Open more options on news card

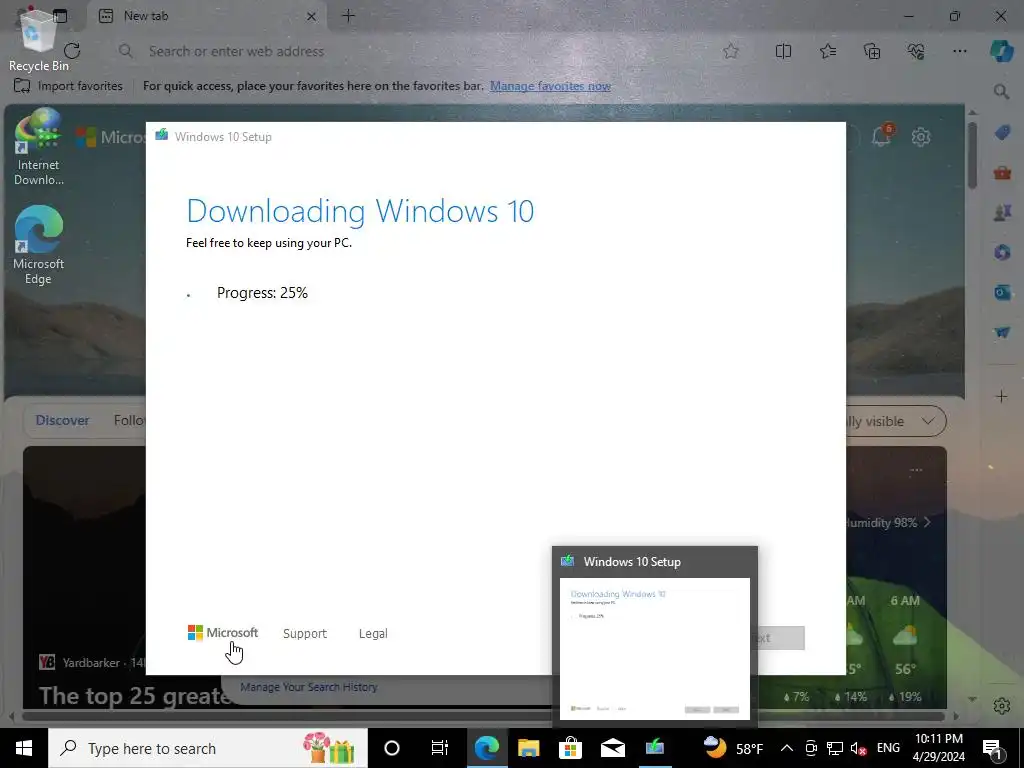916,470
